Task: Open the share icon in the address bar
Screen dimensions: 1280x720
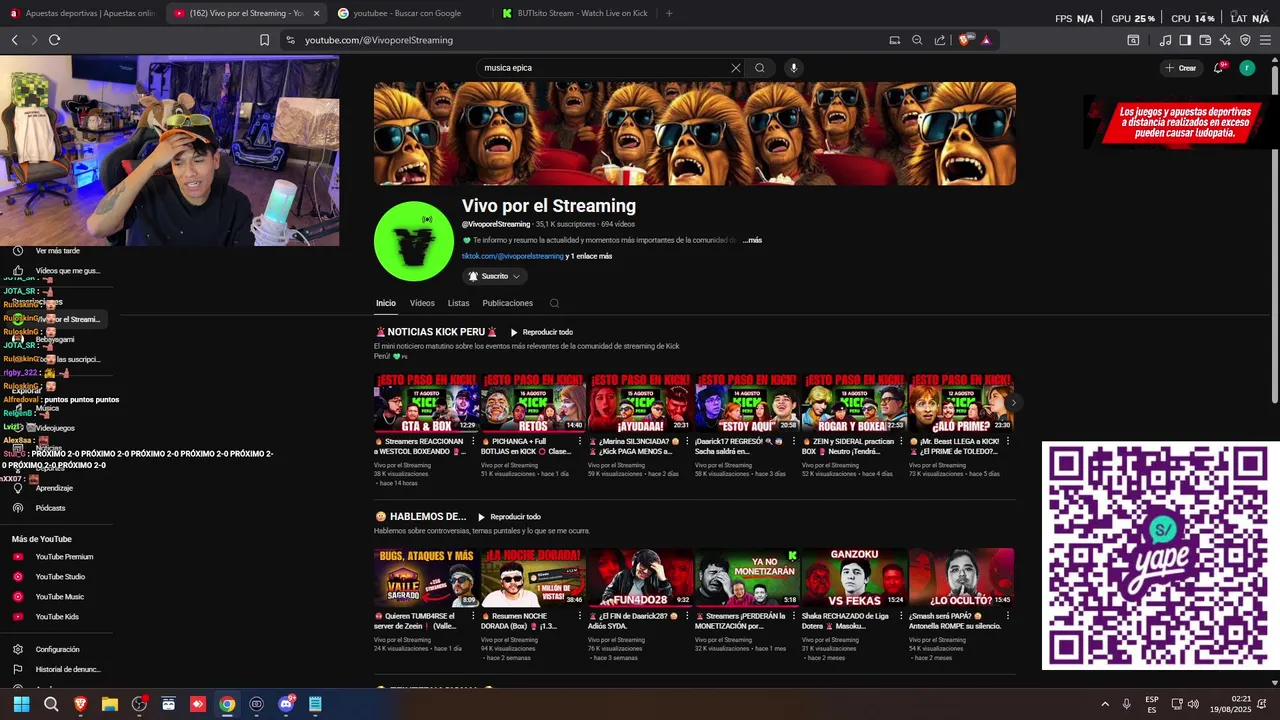Action: (940, 40)
